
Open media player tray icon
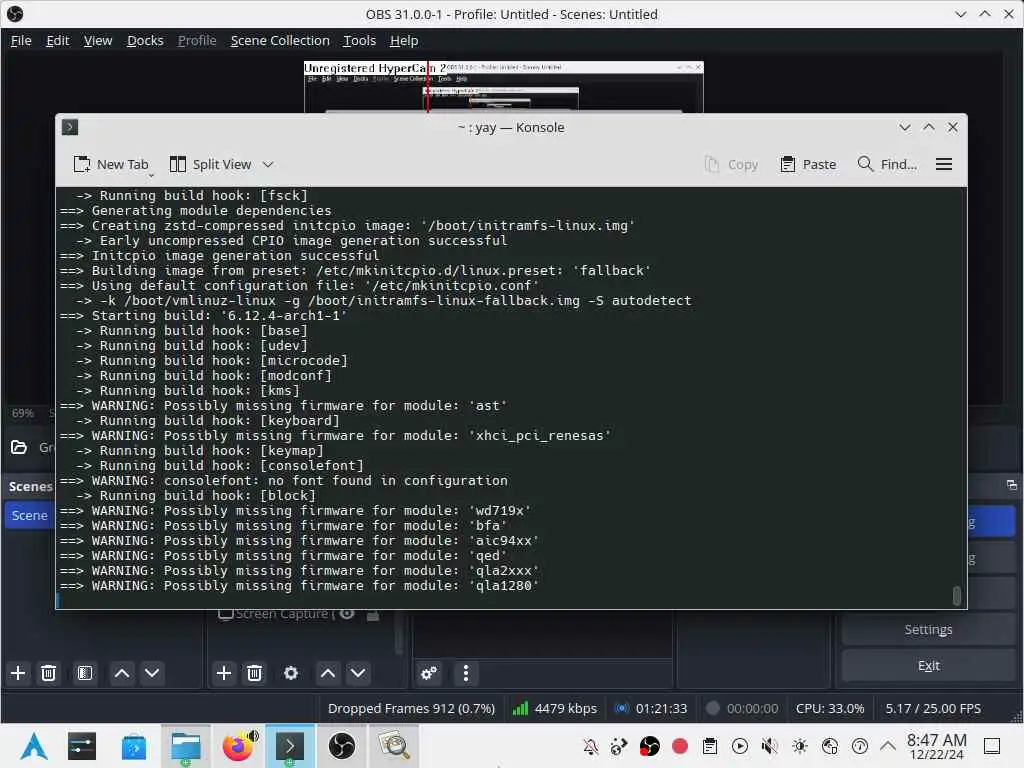pyautogui.click(x=740, y=746)
